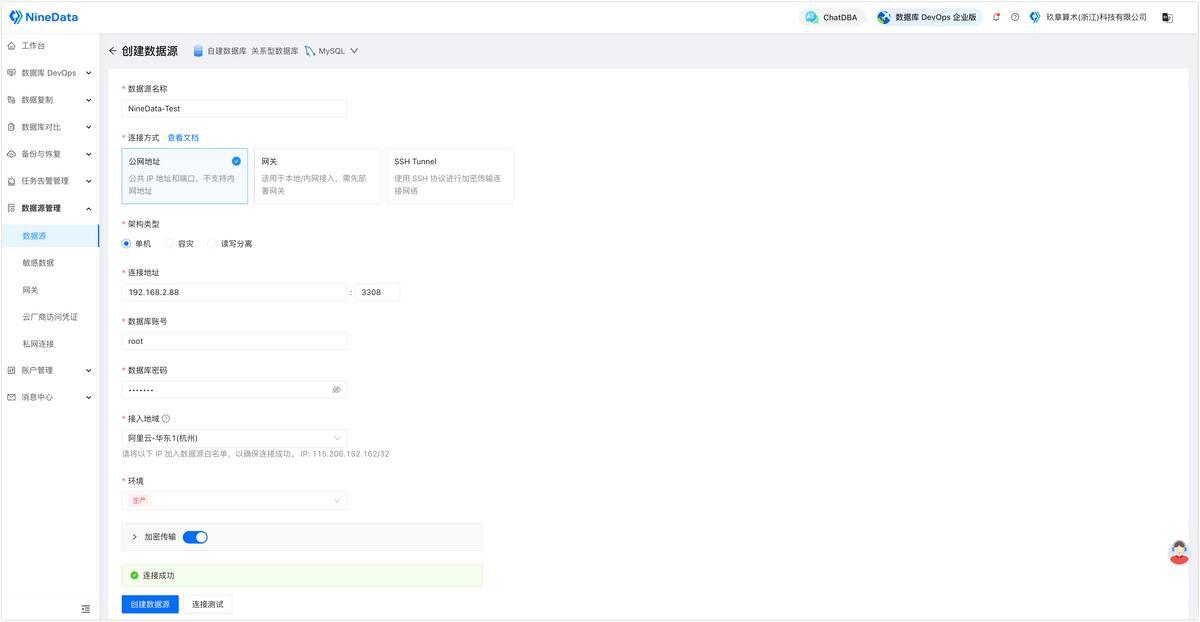Screen dimensions: 1200x622
Task: Click the MySQL dolphin icon
Action: (310, 51)
